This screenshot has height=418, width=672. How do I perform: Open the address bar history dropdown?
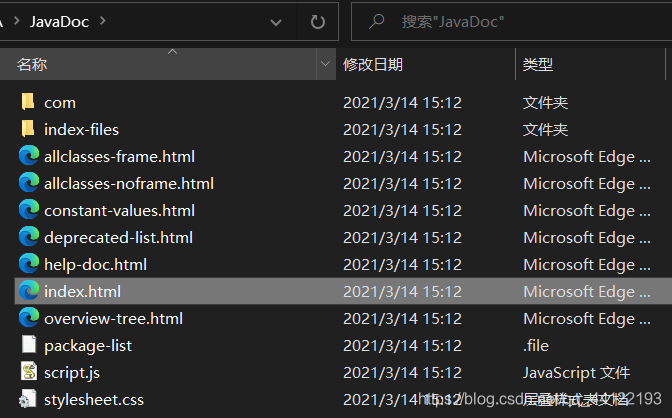pyautogui.click(x=276, y=22)
